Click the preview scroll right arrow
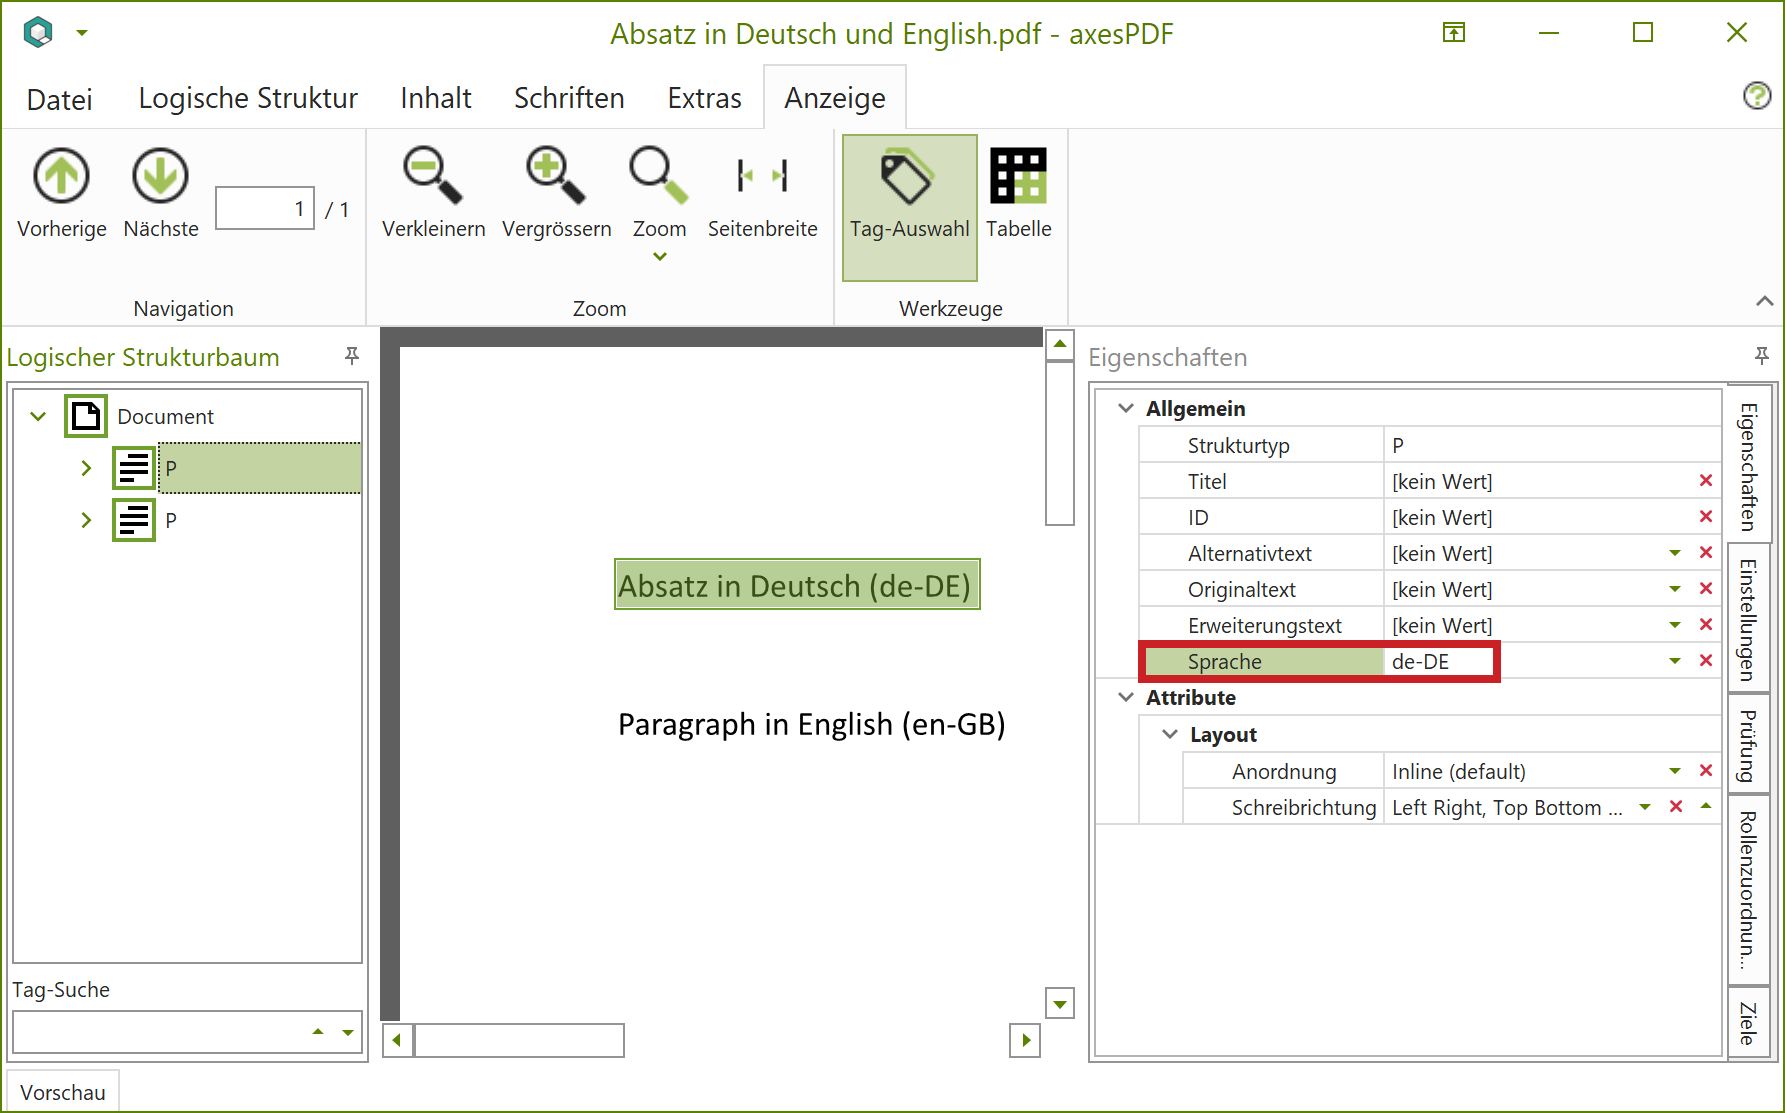Viewport: 1785px width, 1113px height. 1026,1040
